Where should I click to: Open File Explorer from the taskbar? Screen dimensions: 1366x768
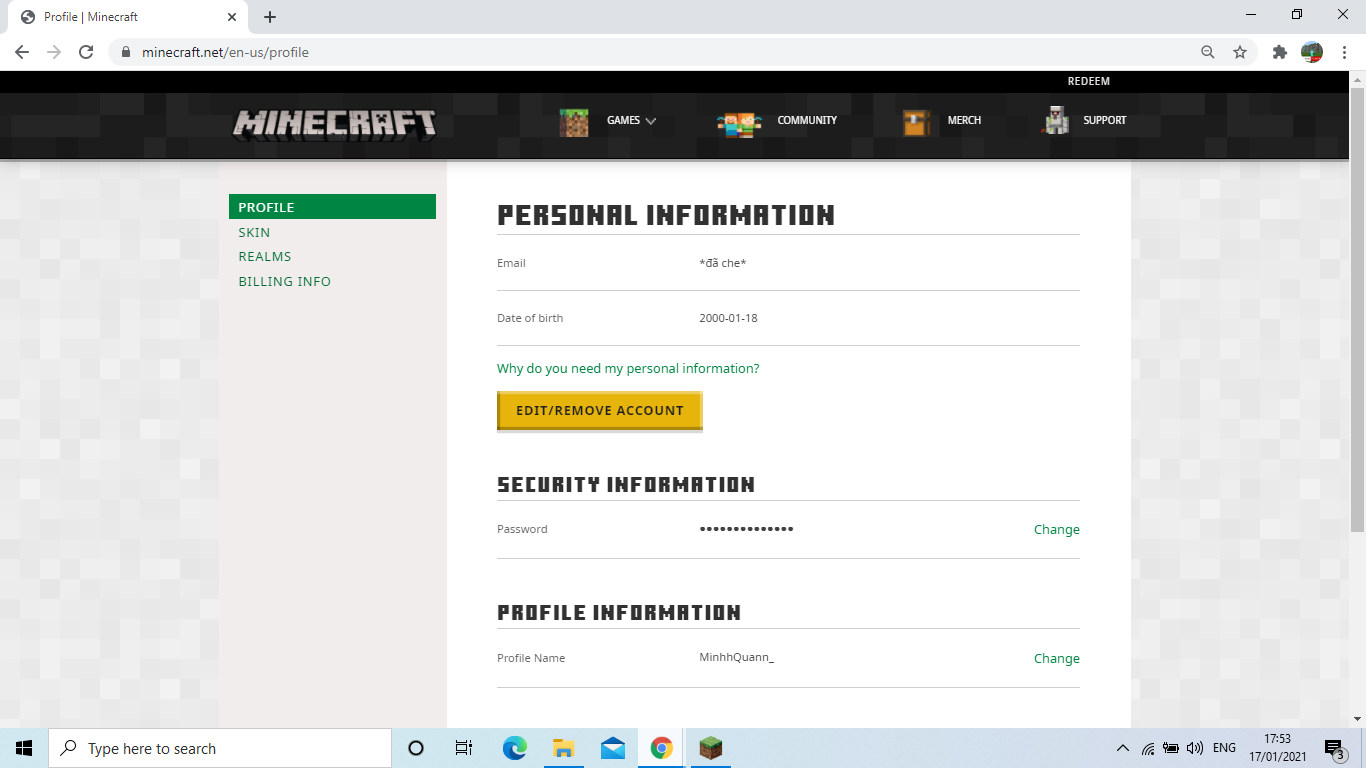[564, 748]
